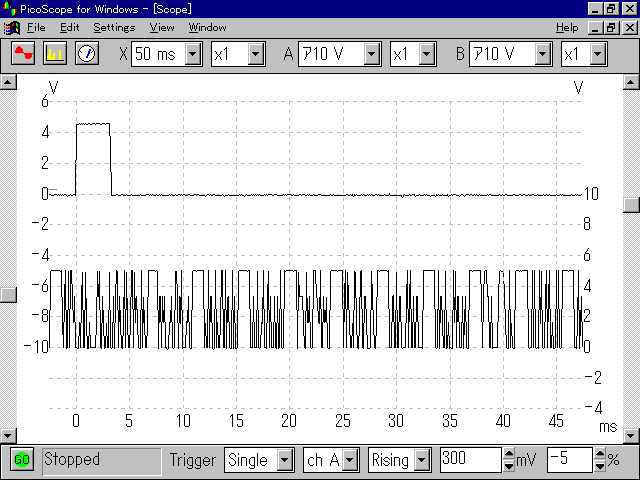
Task: Expand the X timebase 50 ms dropdown
Action: coord(193,53)
